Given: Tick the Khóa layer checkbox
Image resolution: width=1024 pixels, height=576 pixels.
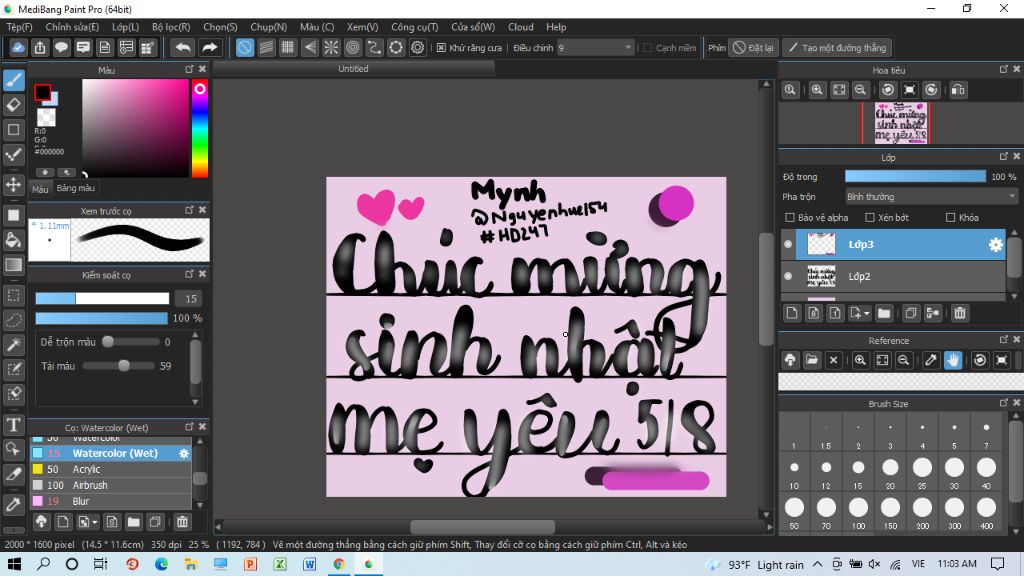Looking at the screenshot, I should [951, 217].
